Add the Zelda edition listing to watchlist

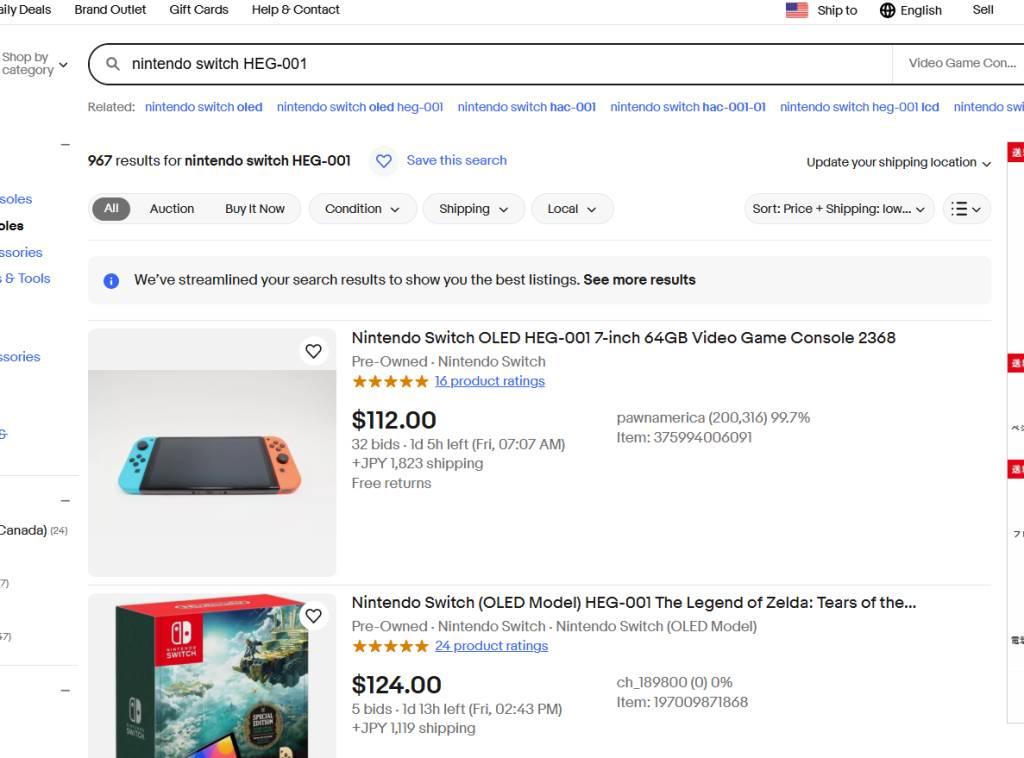pos(314,616)
